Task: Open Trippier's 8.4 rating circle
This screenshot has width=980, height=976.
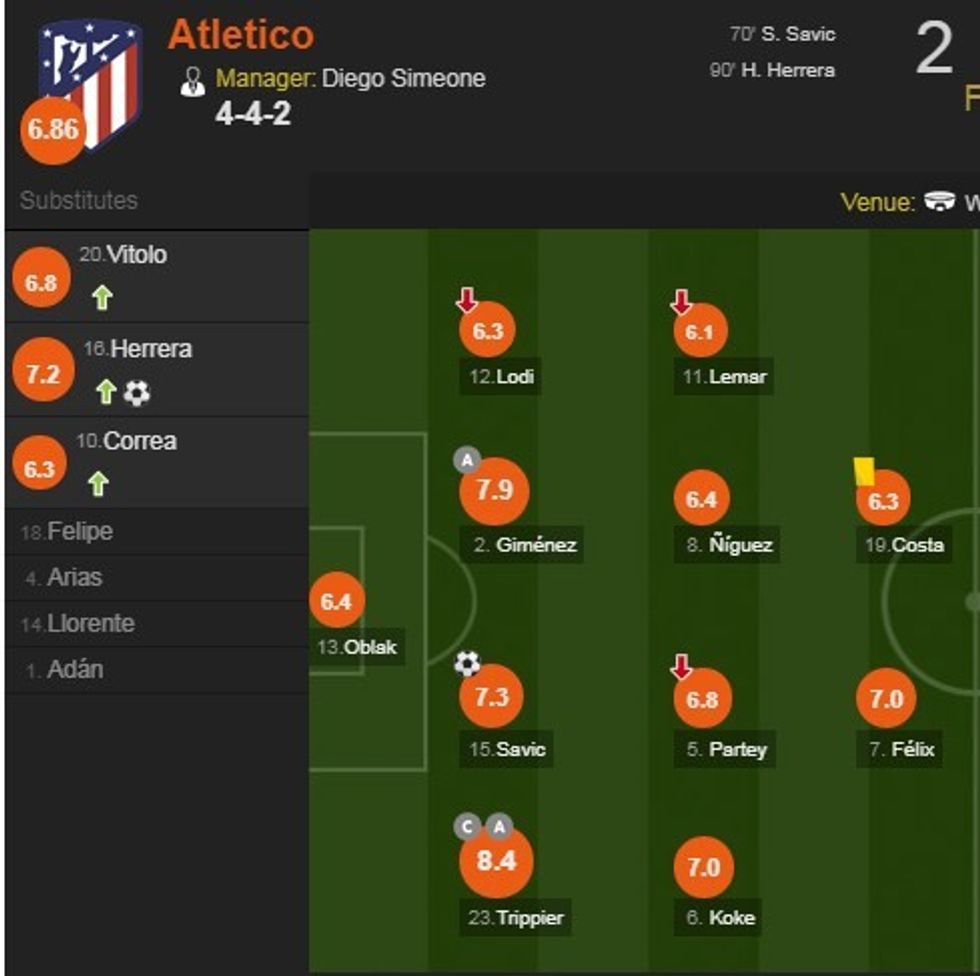Action: click(496, 861)
